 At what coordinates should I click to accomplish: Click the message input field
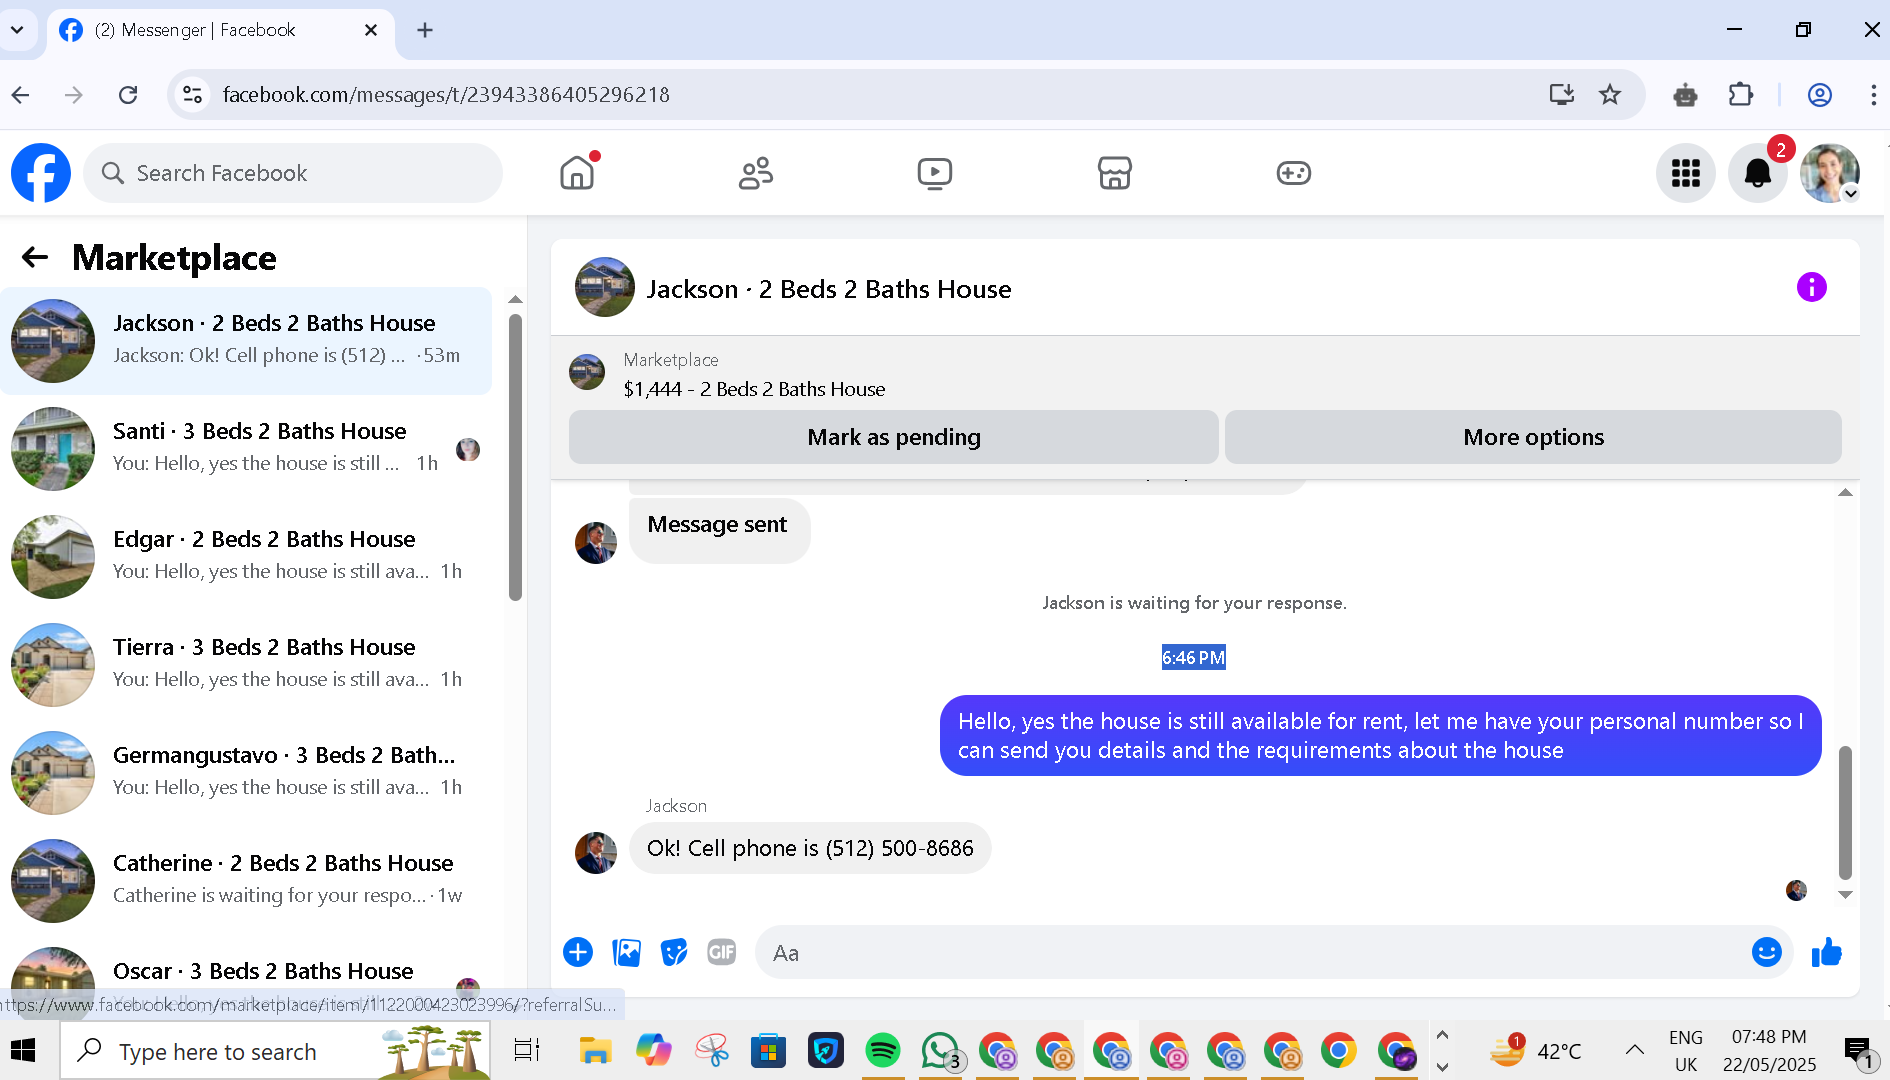(x=1255, y=953)
